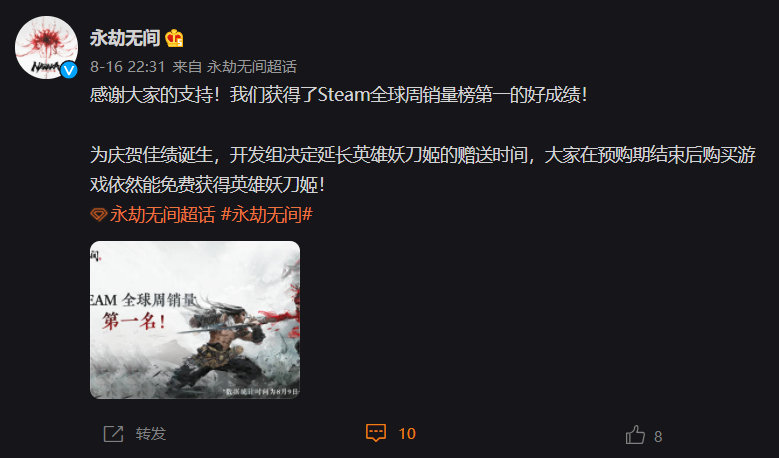Open the #永劫无间# hashtag topic
The image size is (779, 458).
pos(267,215)
